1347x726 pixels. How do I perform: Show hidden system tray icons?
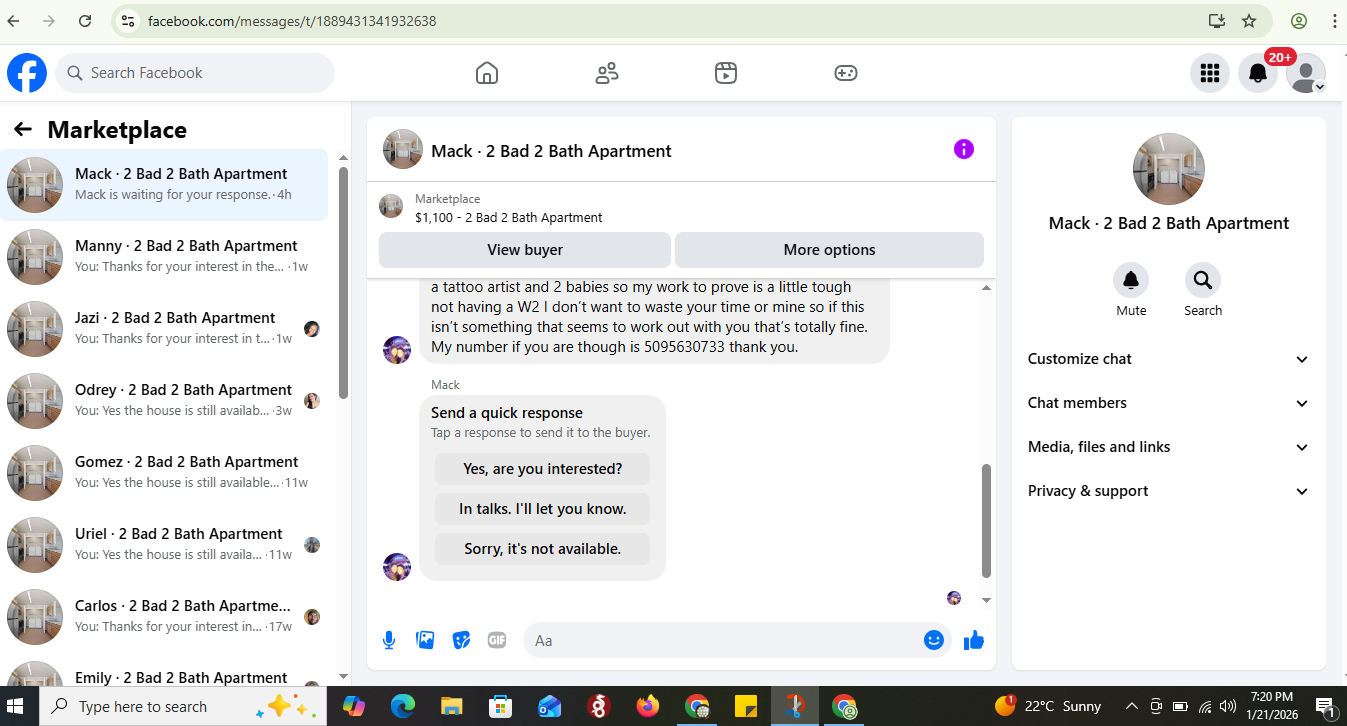[1131, 706]
